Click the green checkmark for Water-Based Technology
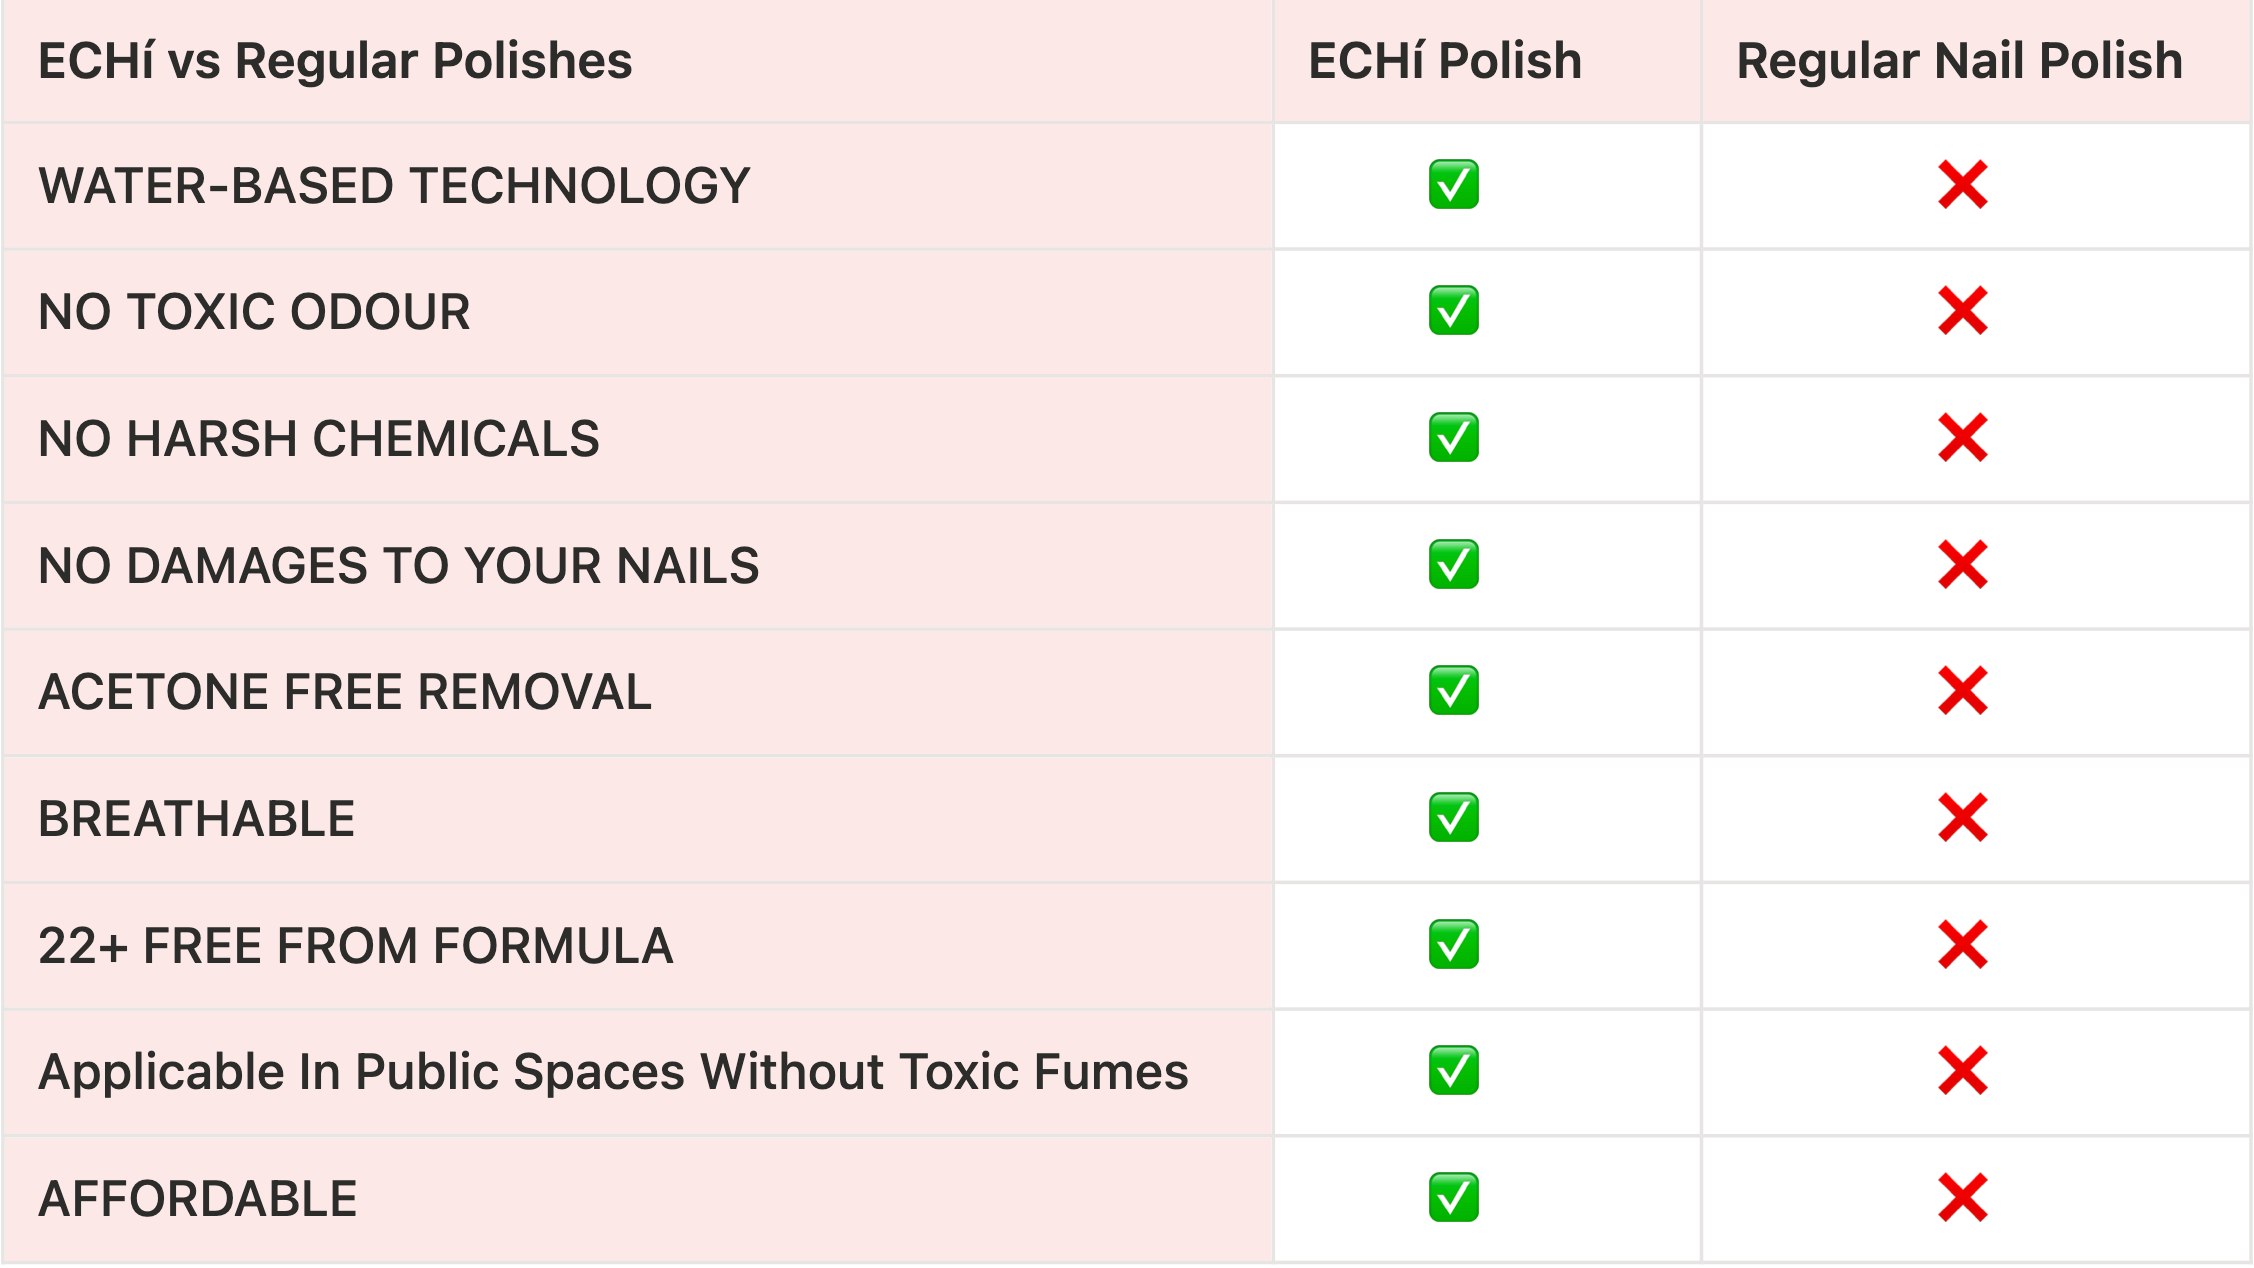The width and height of the screenshot is (2254, 1268). tap(1453, 185)
